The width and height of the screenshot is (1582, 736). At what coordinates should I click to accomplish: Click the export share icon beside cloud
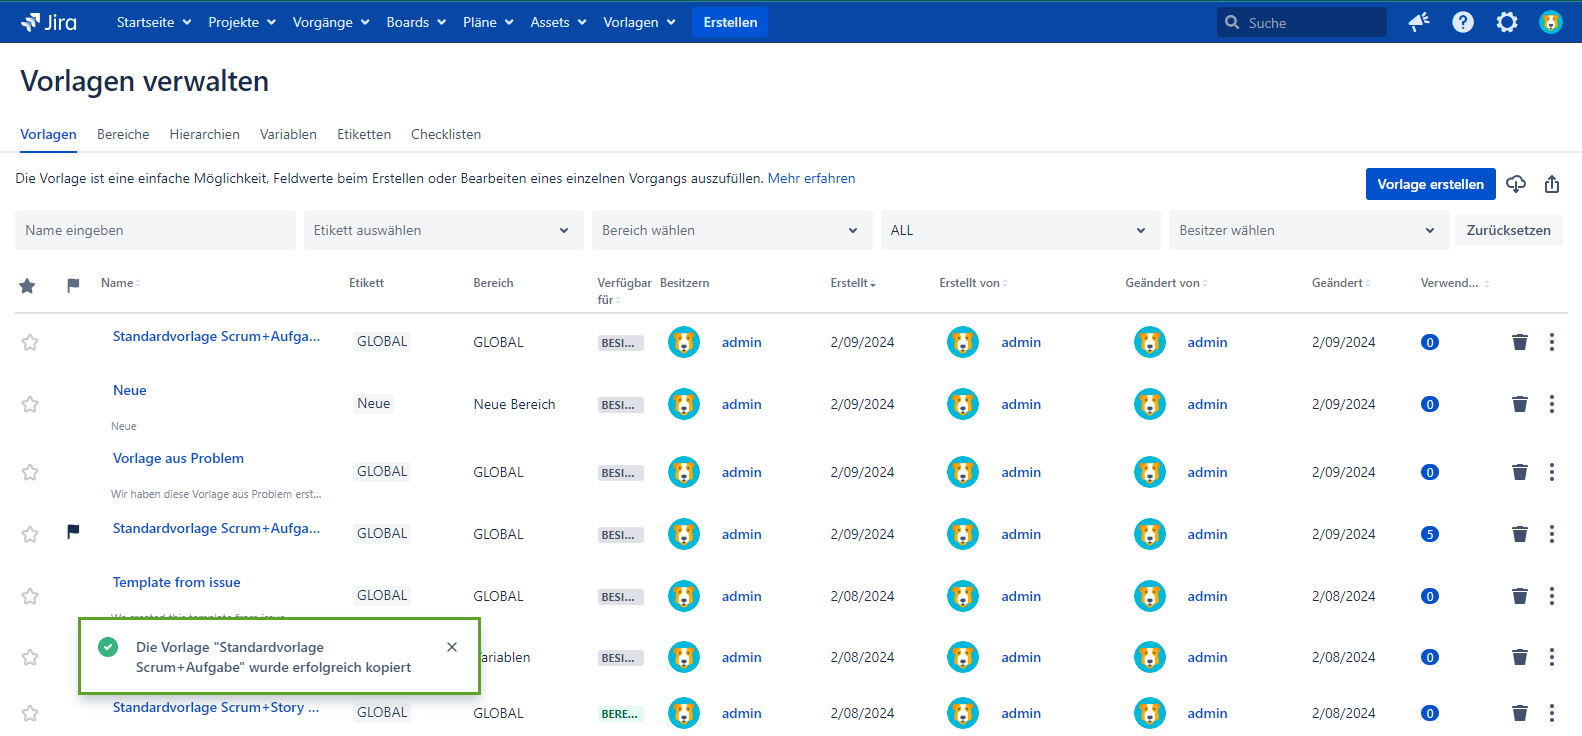pos(1551,184)
